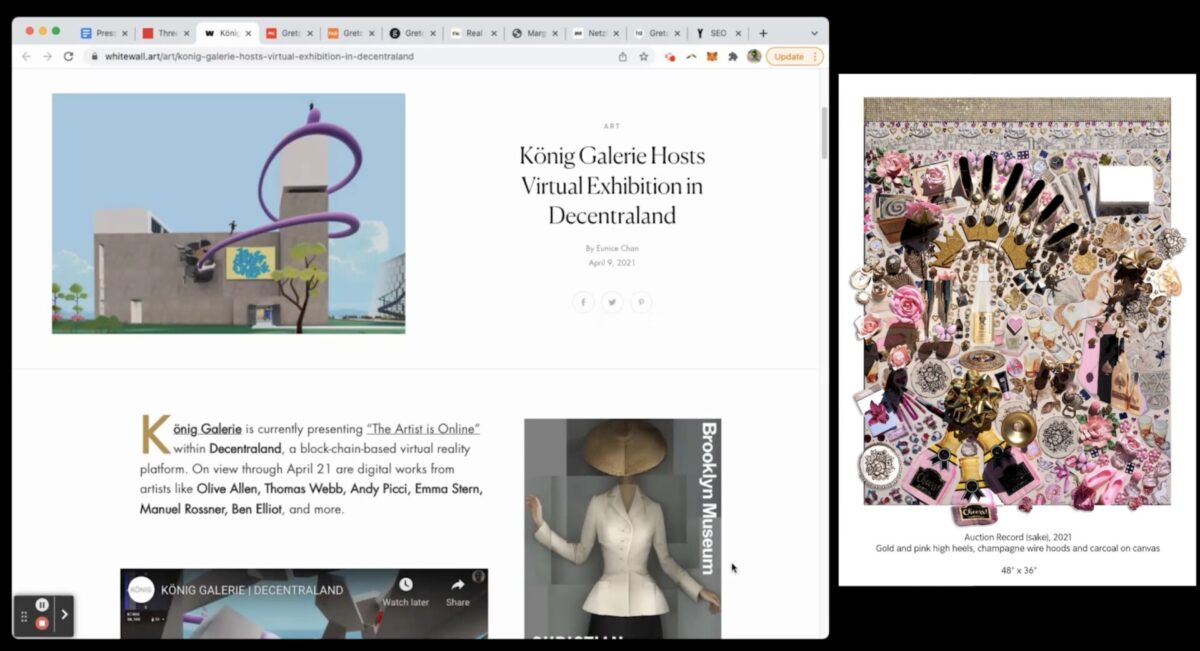This screenshot has height=651, width=1200.
Task: Click the article date 'April 9, 2021'
Action: 612,263
